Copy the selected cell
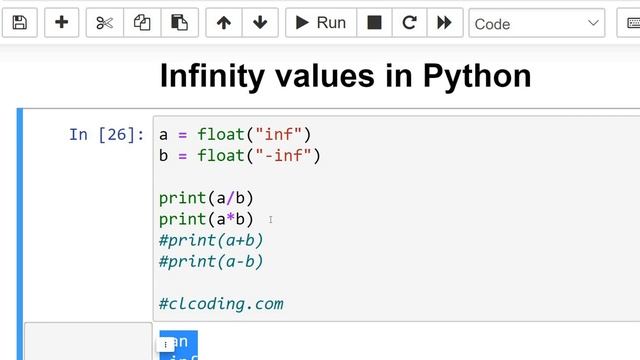Screen dimensions: 640x360 tap(142, 22)
